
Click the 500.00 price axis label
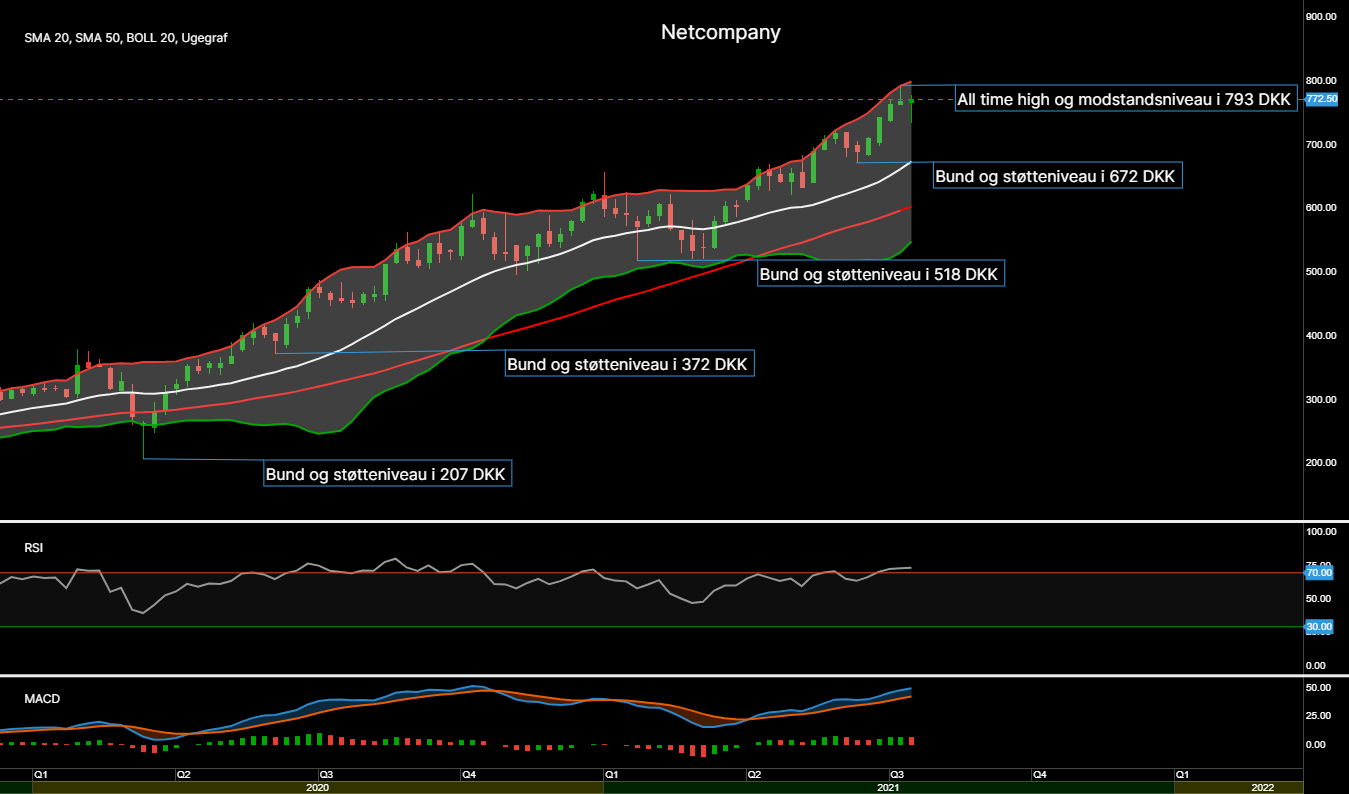[1322, 271]
